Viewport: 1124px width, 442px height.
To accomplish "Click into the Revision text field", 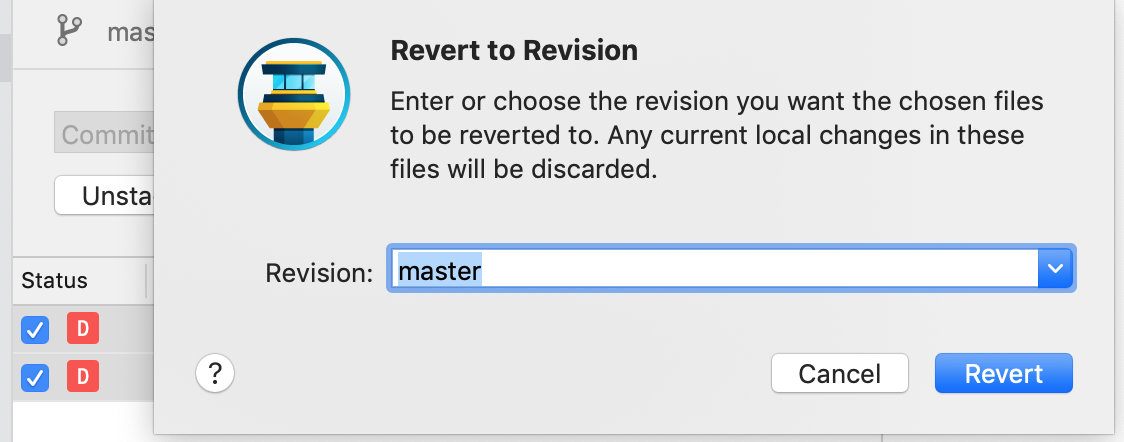I will click(710, 269).
